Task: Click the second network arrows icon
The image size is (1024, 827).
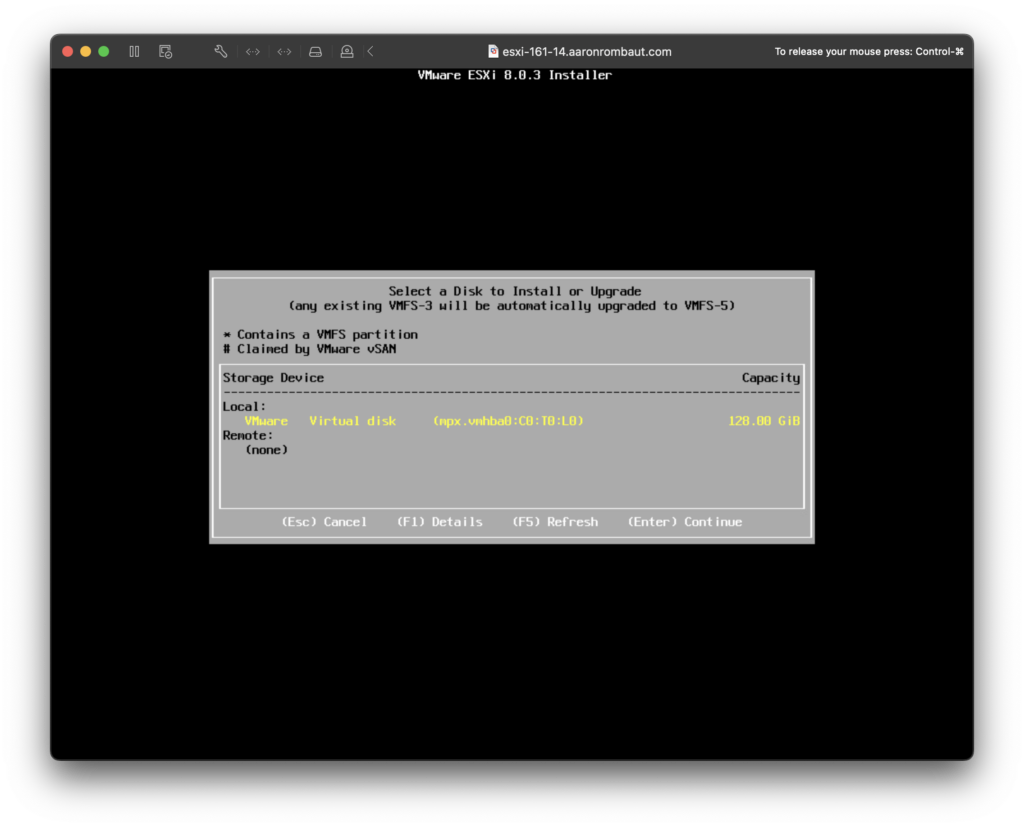Action: coord(284,51)
